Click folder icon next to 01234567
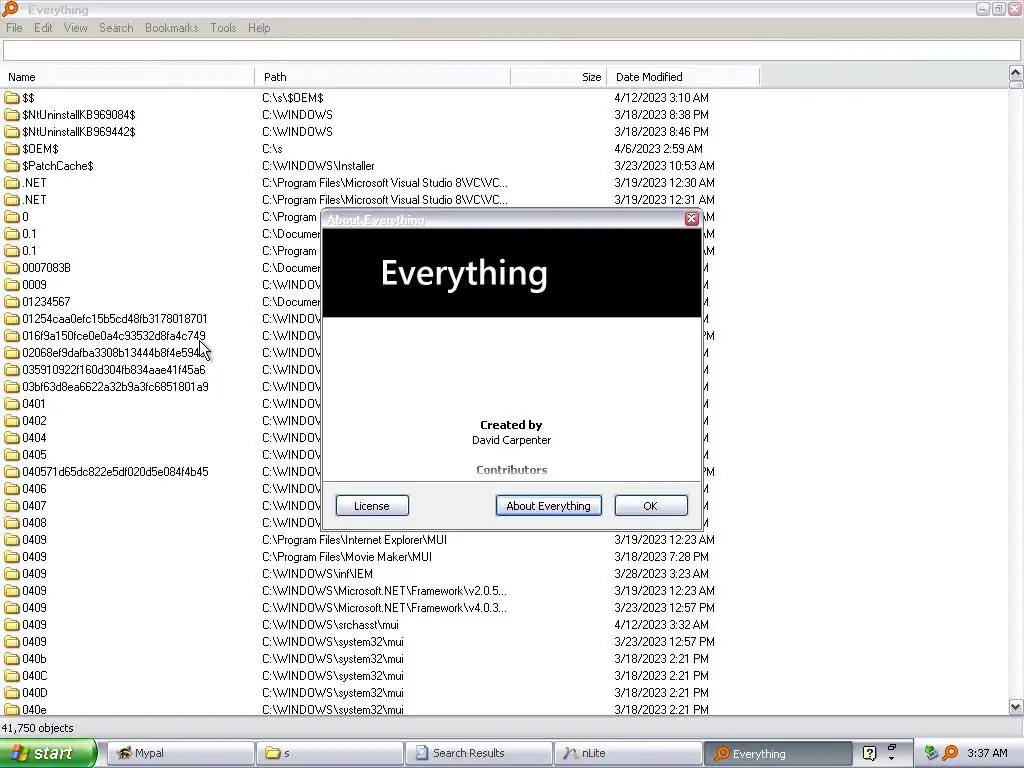Viewport: 1024px width, 768px height. tap(12, 302)
